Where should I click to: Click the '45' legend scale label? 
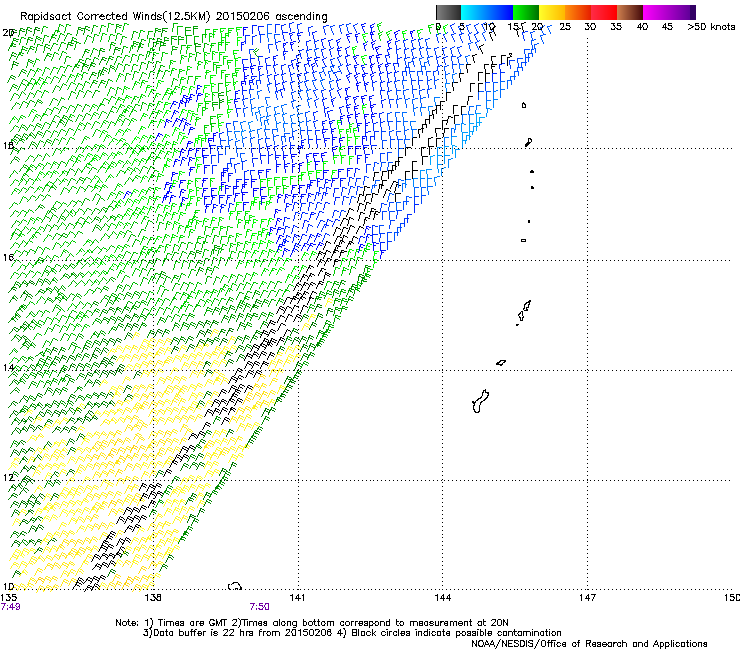667,26
